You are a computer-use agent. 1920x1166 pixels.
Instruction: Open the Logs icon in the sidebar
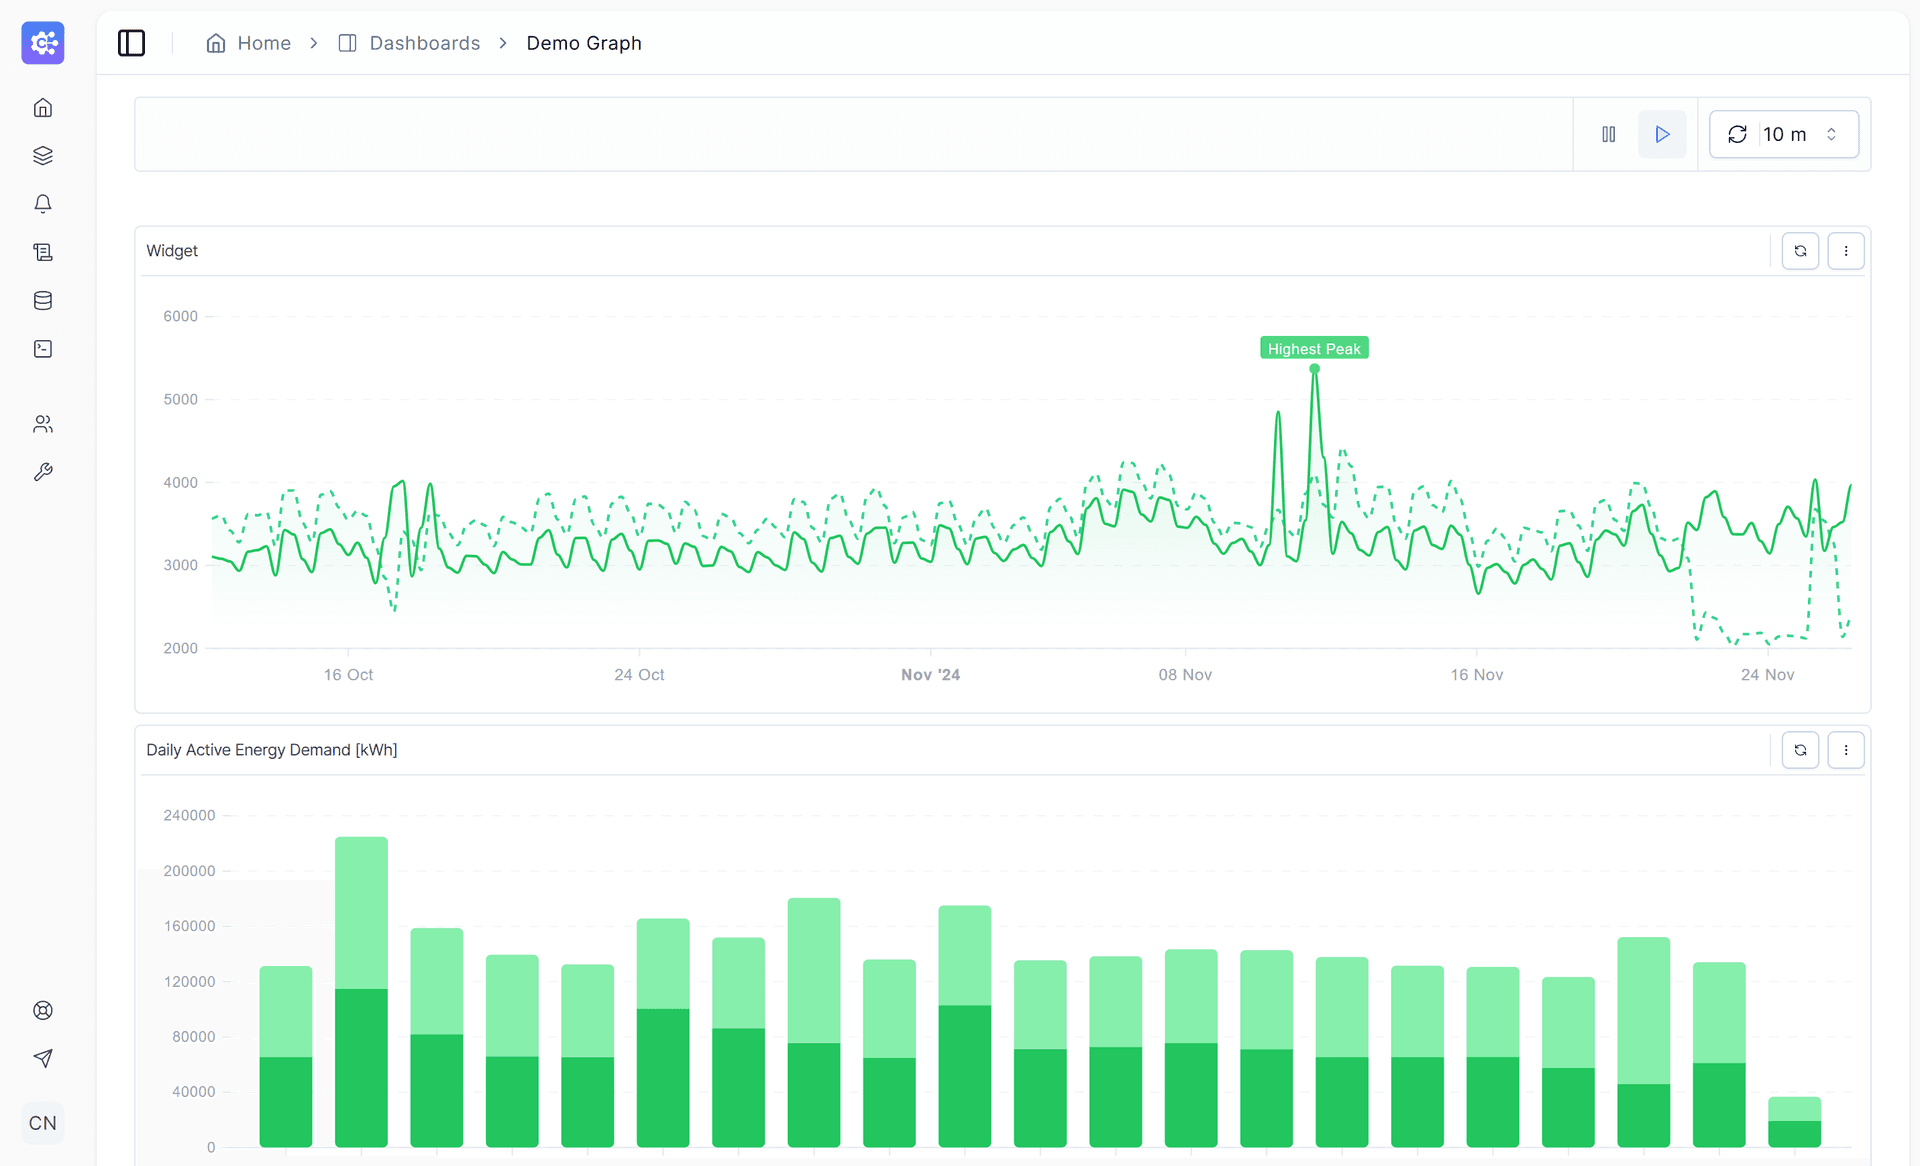point(43,251)
